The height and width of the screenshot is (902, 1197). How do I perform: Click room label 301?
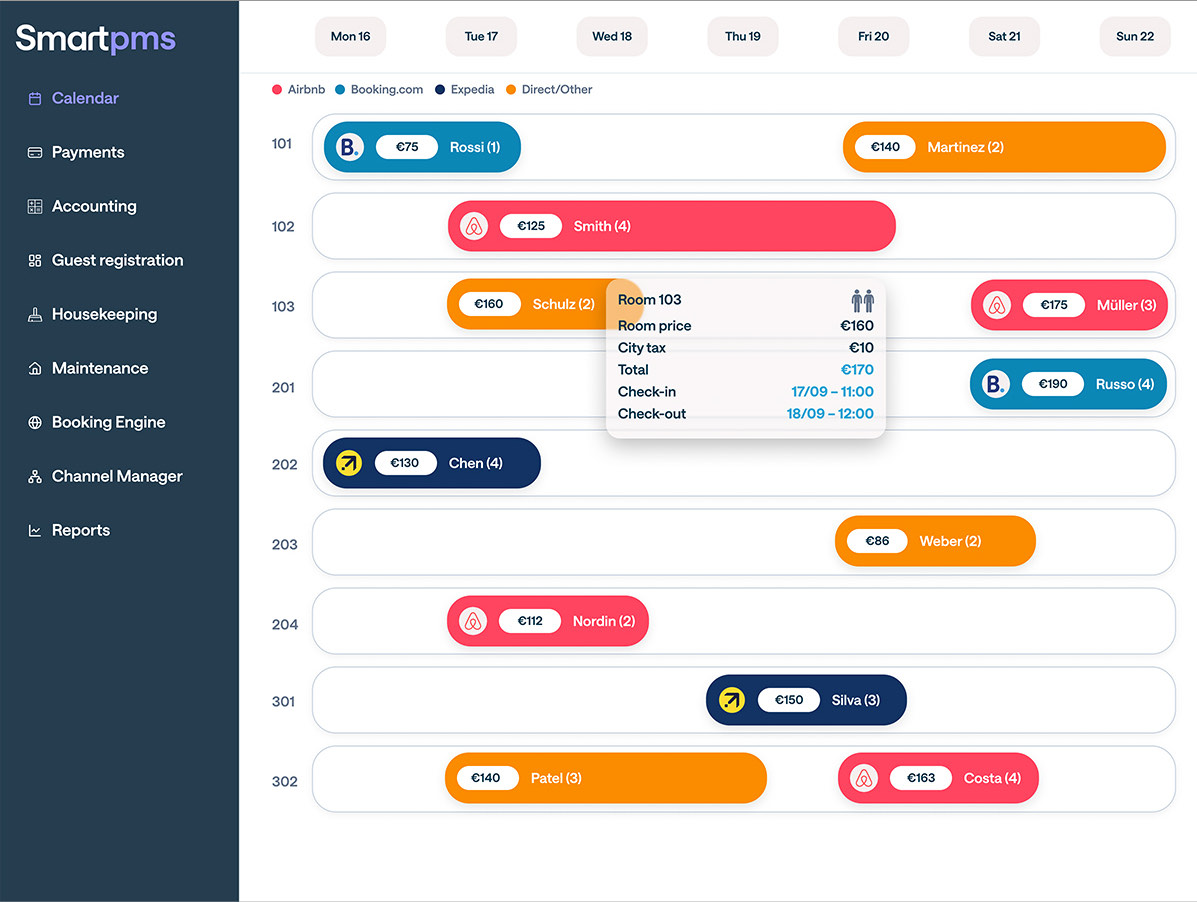(283, 701)
